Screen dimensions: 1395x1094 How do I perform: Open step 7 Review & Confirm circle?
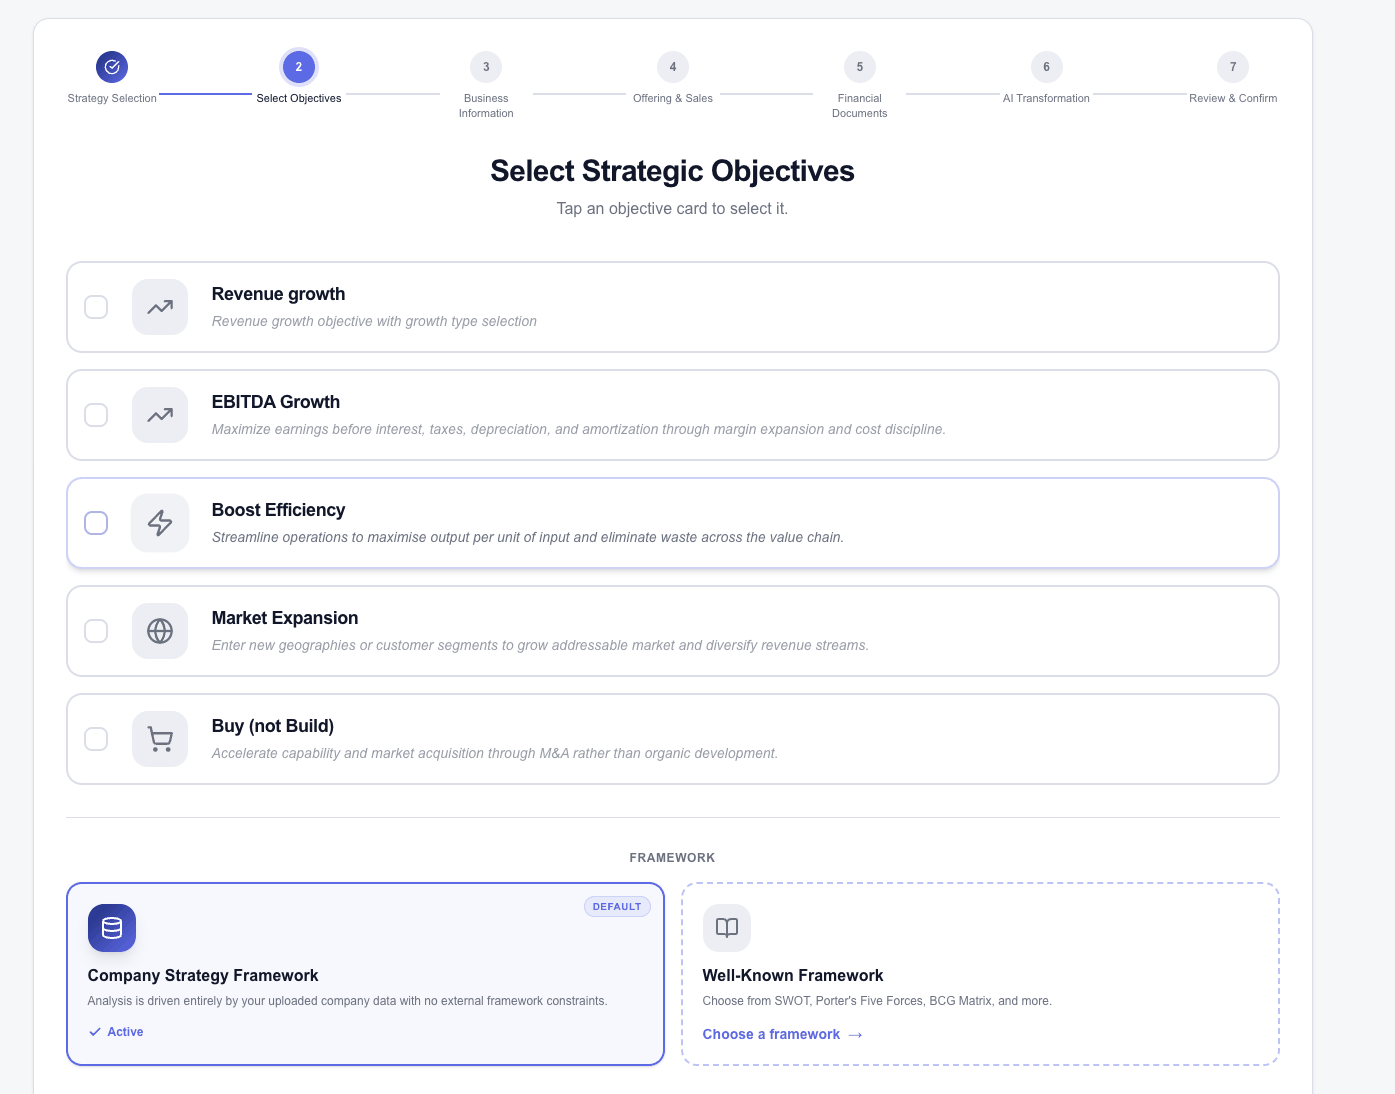(x=1233, y=67)
